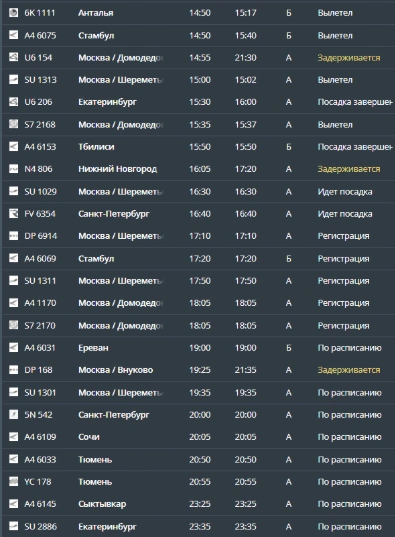Click Задерживается status of N4 806
This screenshot has width=395, height=537.
tap(349, 169)
